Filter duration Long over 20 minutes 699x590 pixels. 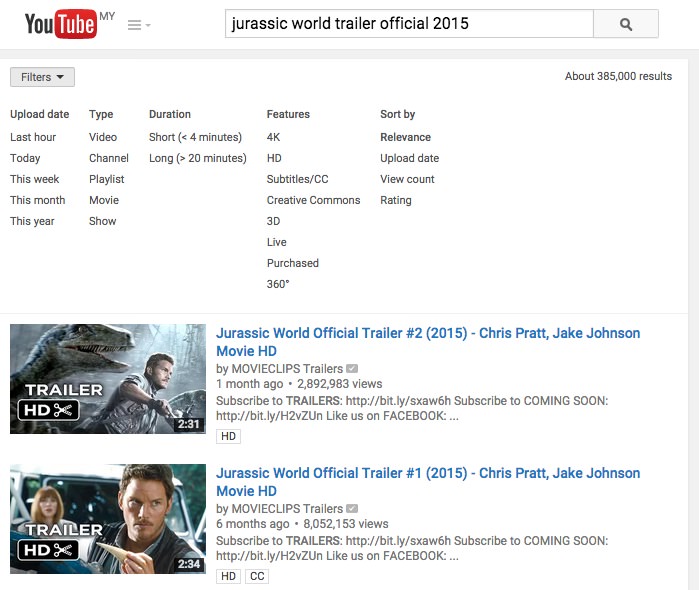pos(197,158)
